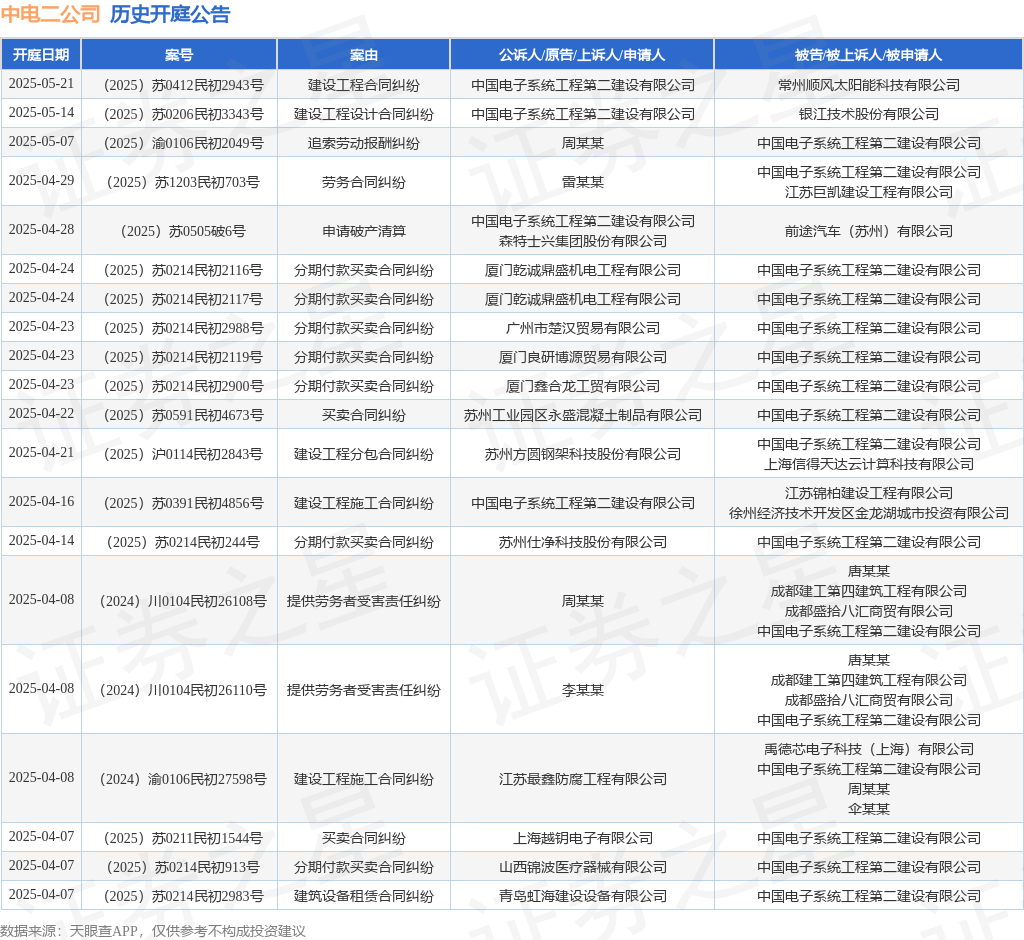Viewport: 1024px width, 940px height.
Task: Click the date 2025-04-28
Action: [x=41, y=229]
